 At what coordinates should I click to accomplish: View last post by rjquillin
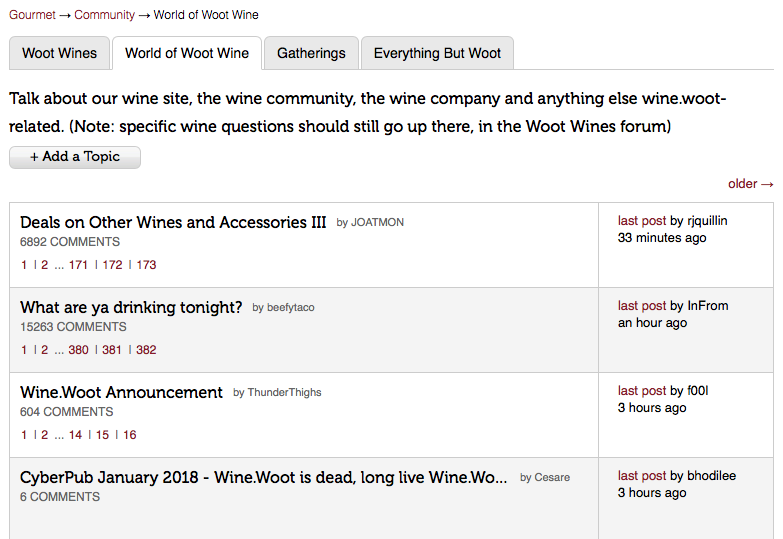[642, 221]
